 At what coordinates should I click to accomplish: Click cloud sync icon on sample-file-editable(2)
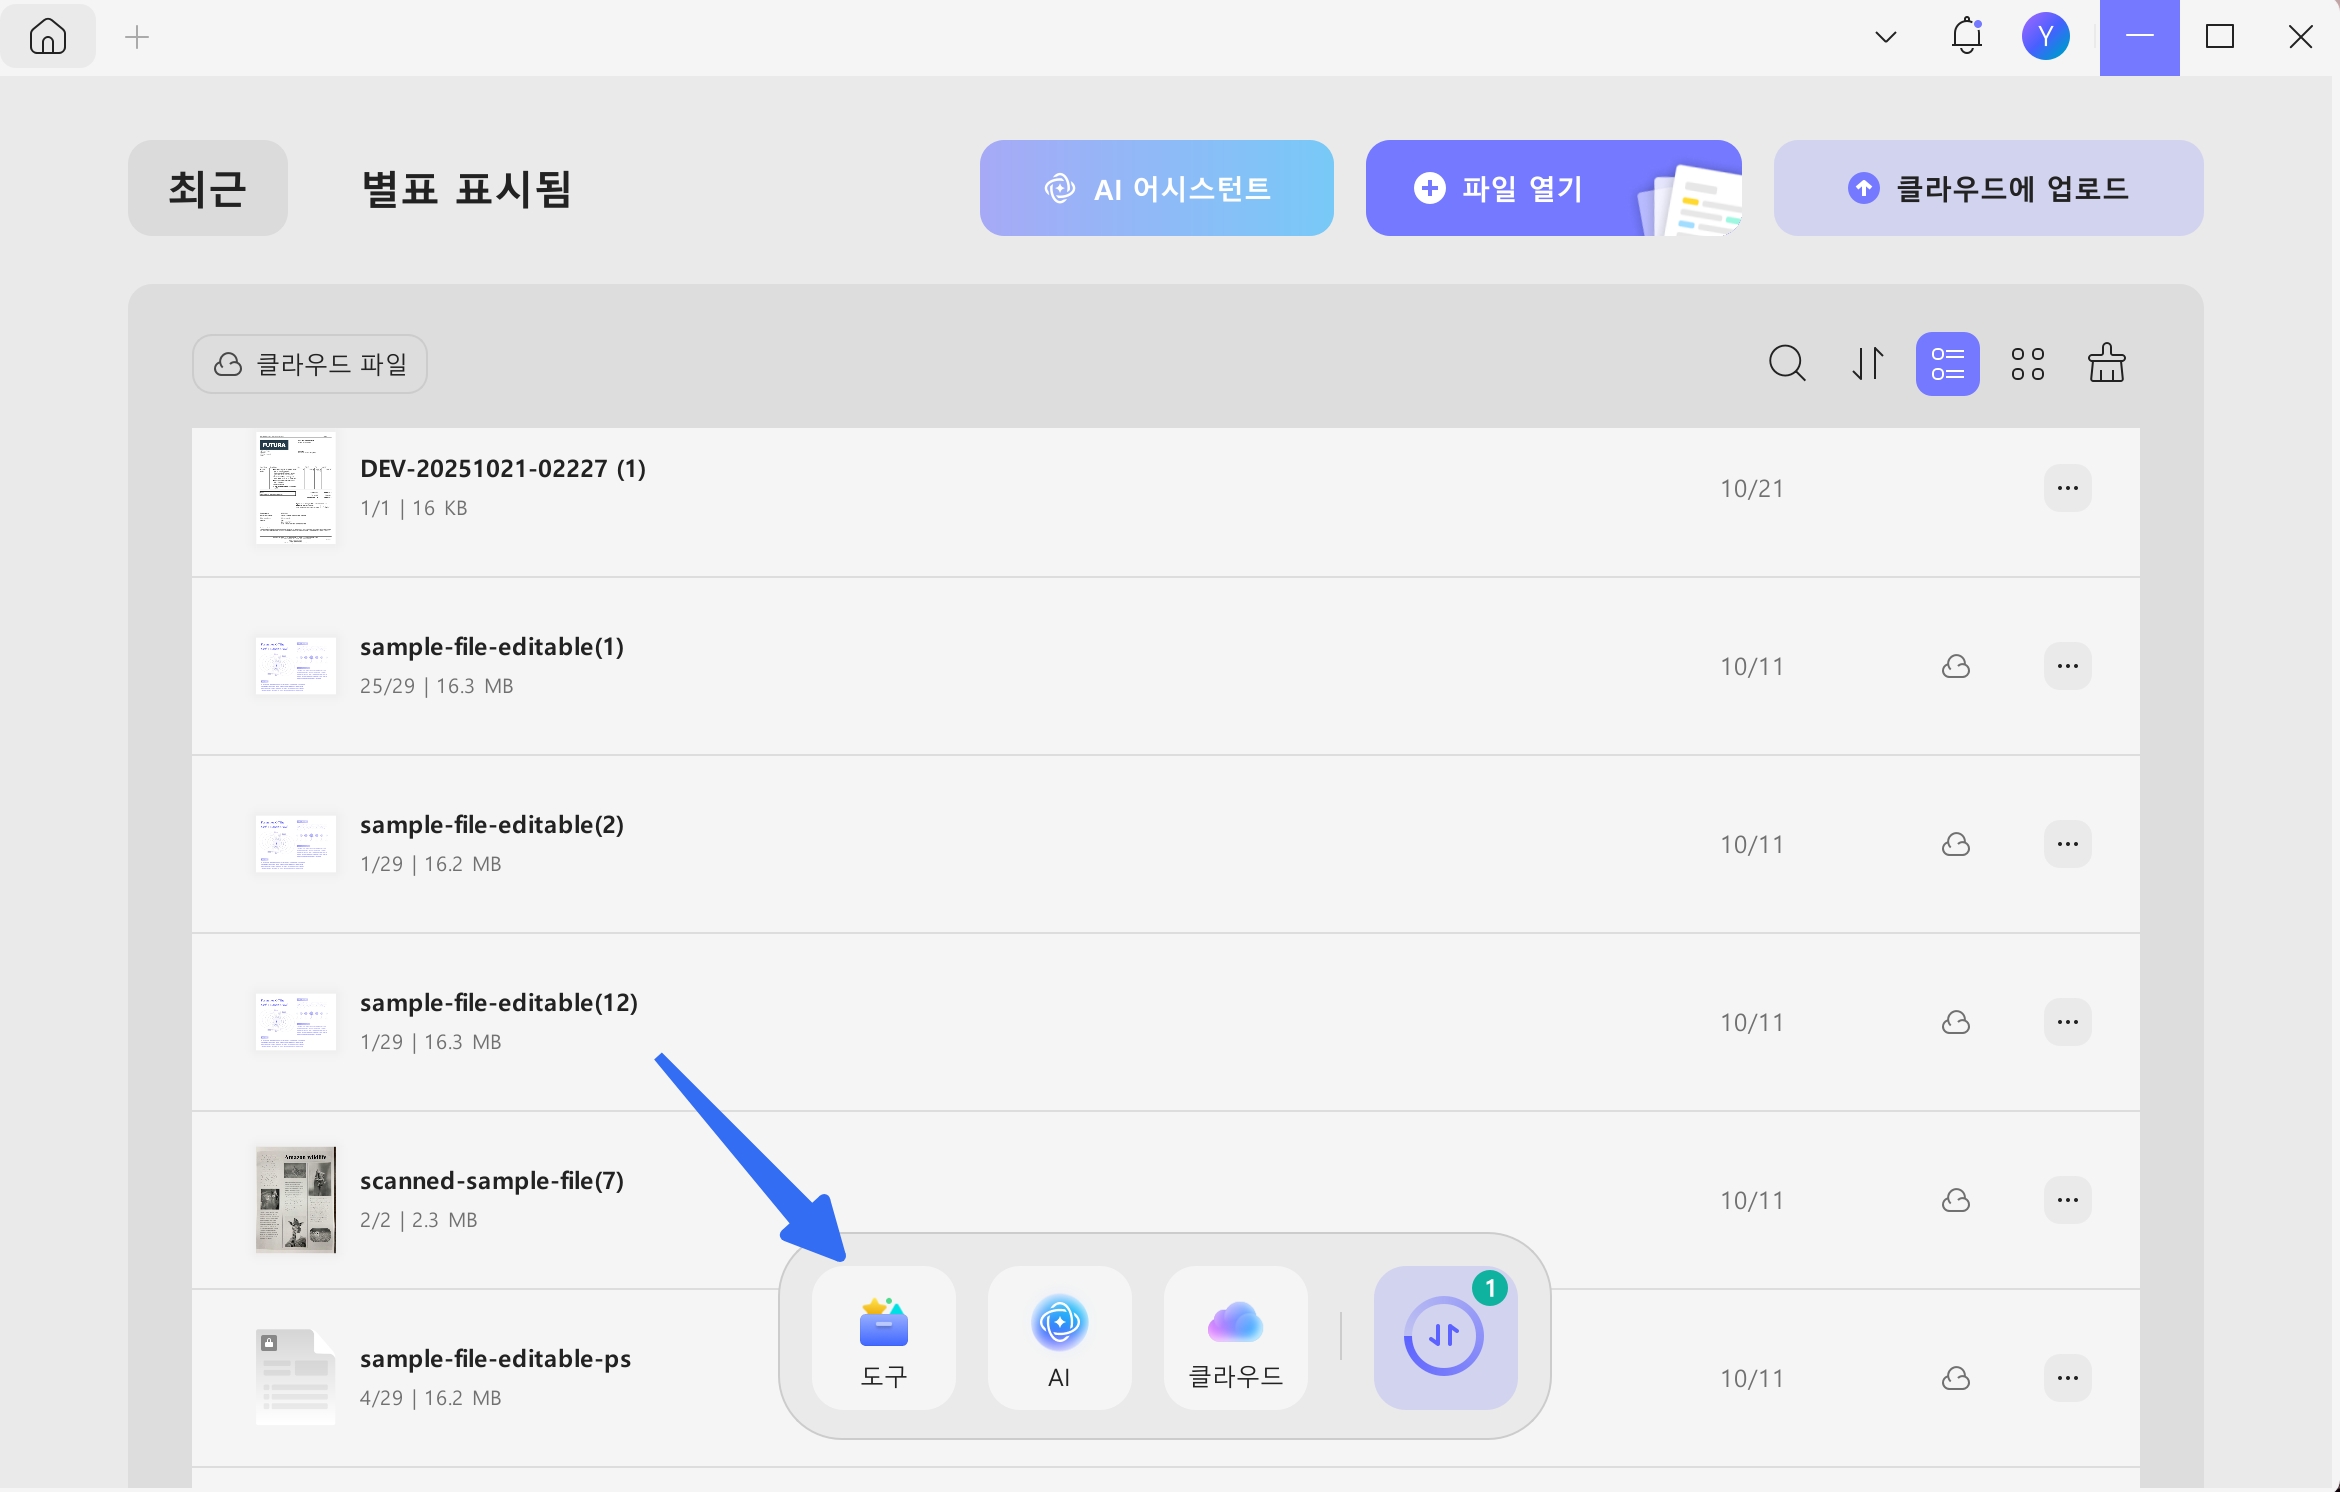1956,844
